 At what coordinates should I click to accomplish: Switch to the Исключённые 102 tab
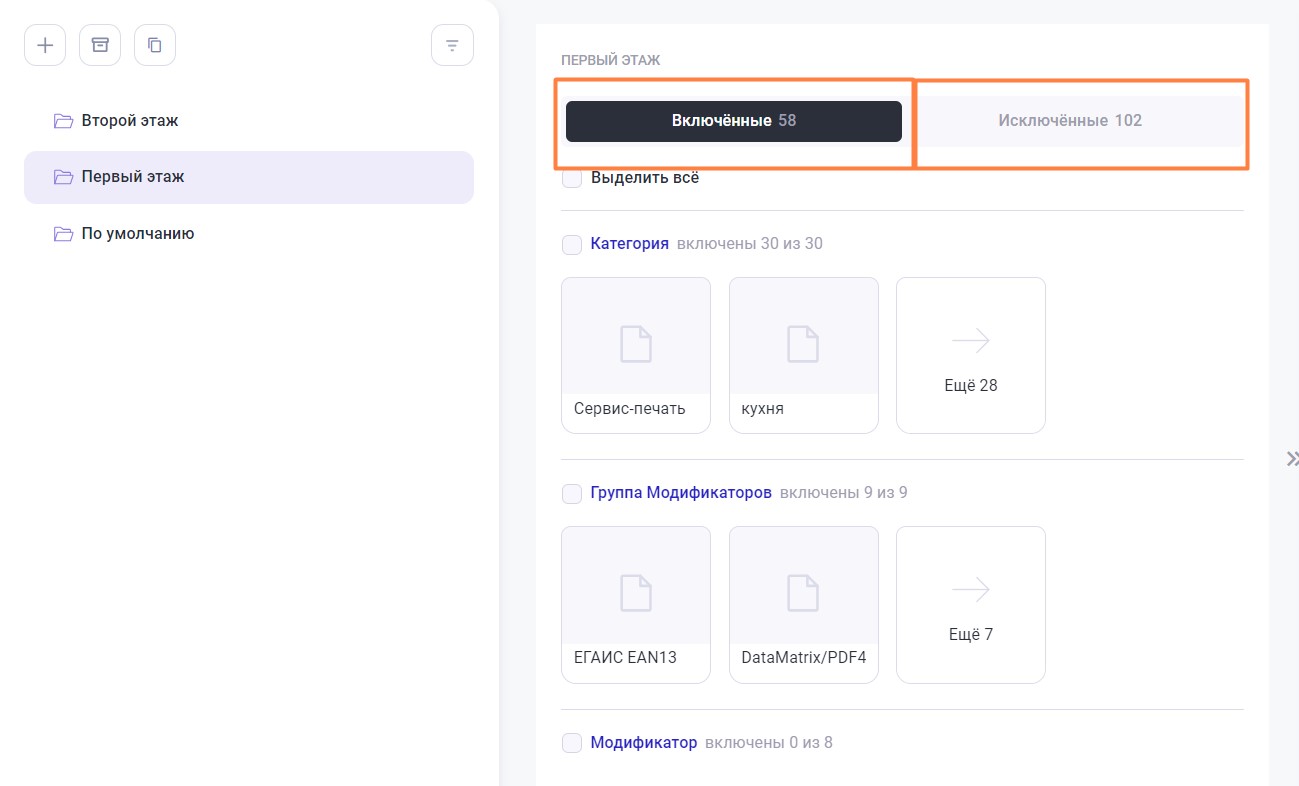tap(1069, 121)
